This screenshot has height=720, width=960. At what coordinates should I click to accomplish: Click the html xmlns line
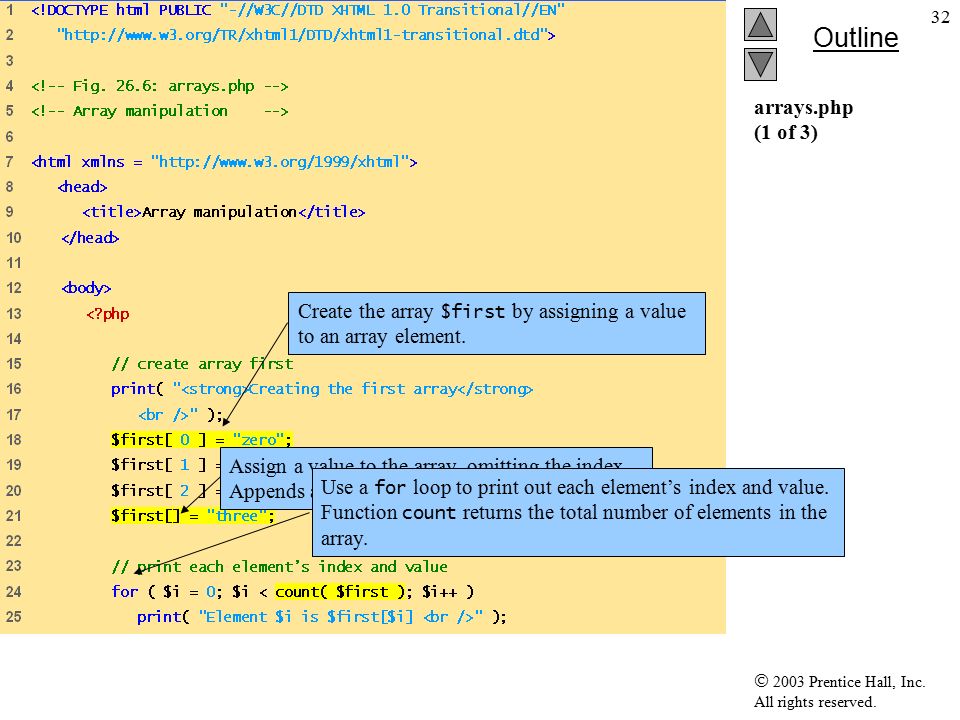[x=224, y=162]
